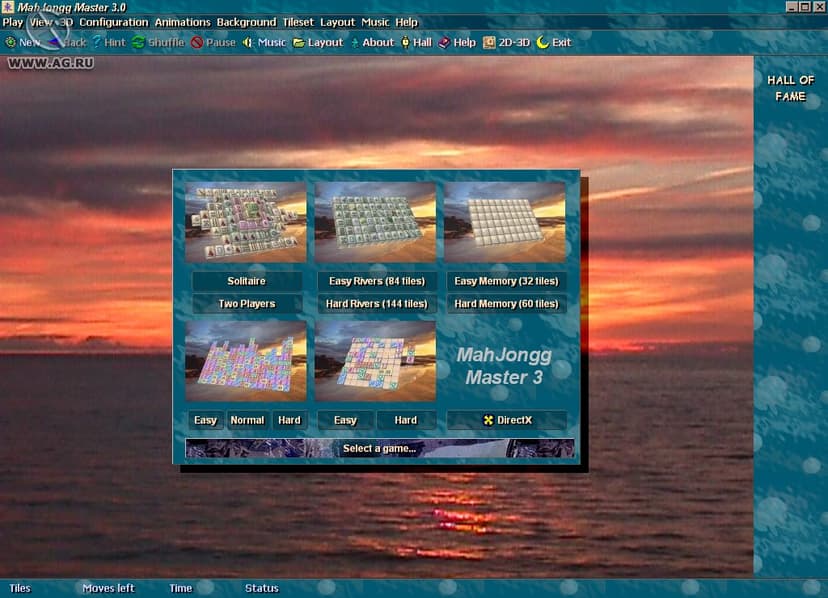Open the Background menu

click(246, 22)
